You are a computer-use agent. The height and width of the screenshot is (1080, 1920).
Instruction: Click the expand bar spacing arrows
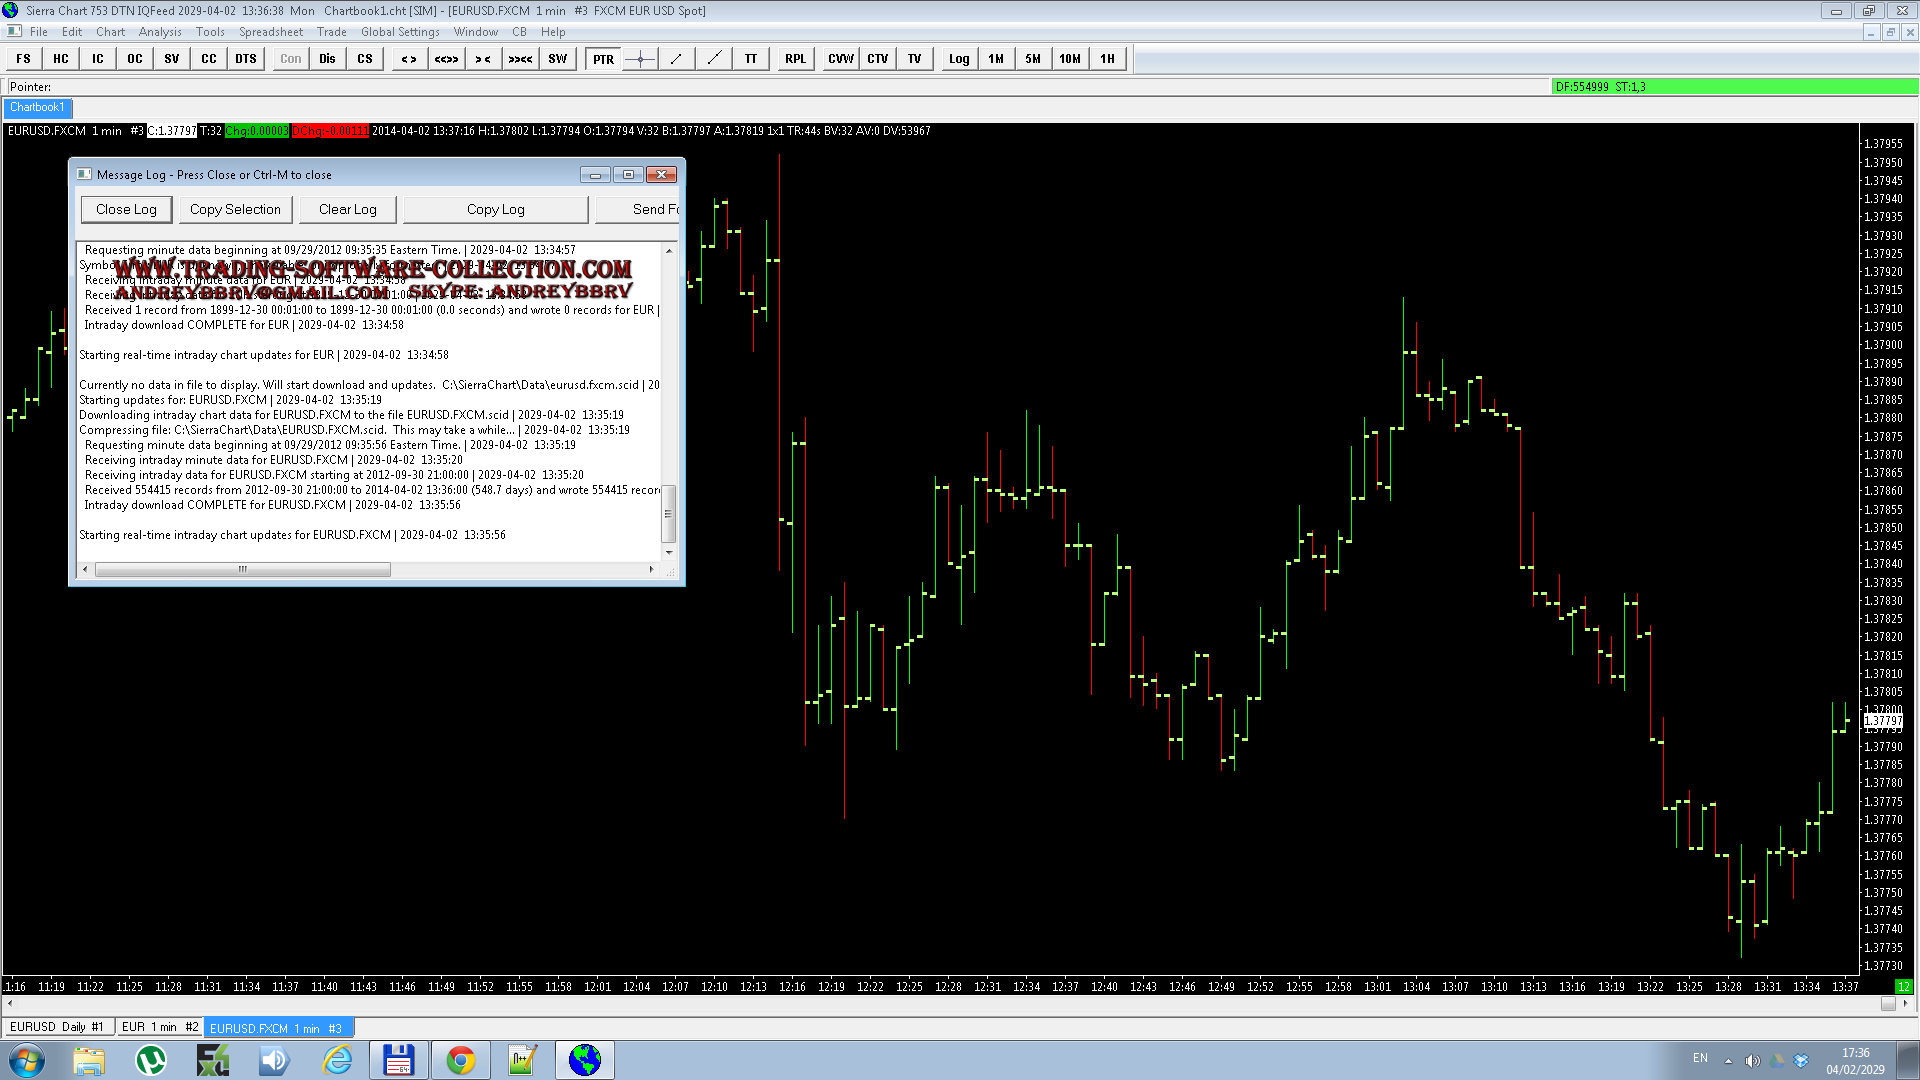409,59
